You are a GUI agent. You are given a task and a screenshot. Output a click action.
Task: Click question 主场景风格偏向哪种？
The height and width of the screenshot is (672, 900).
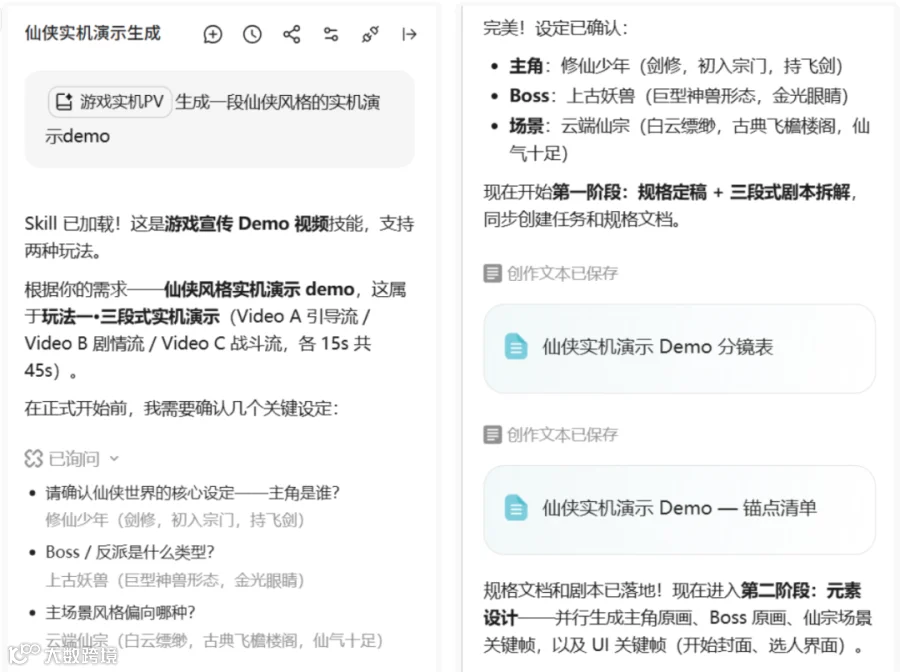(121, 612)
